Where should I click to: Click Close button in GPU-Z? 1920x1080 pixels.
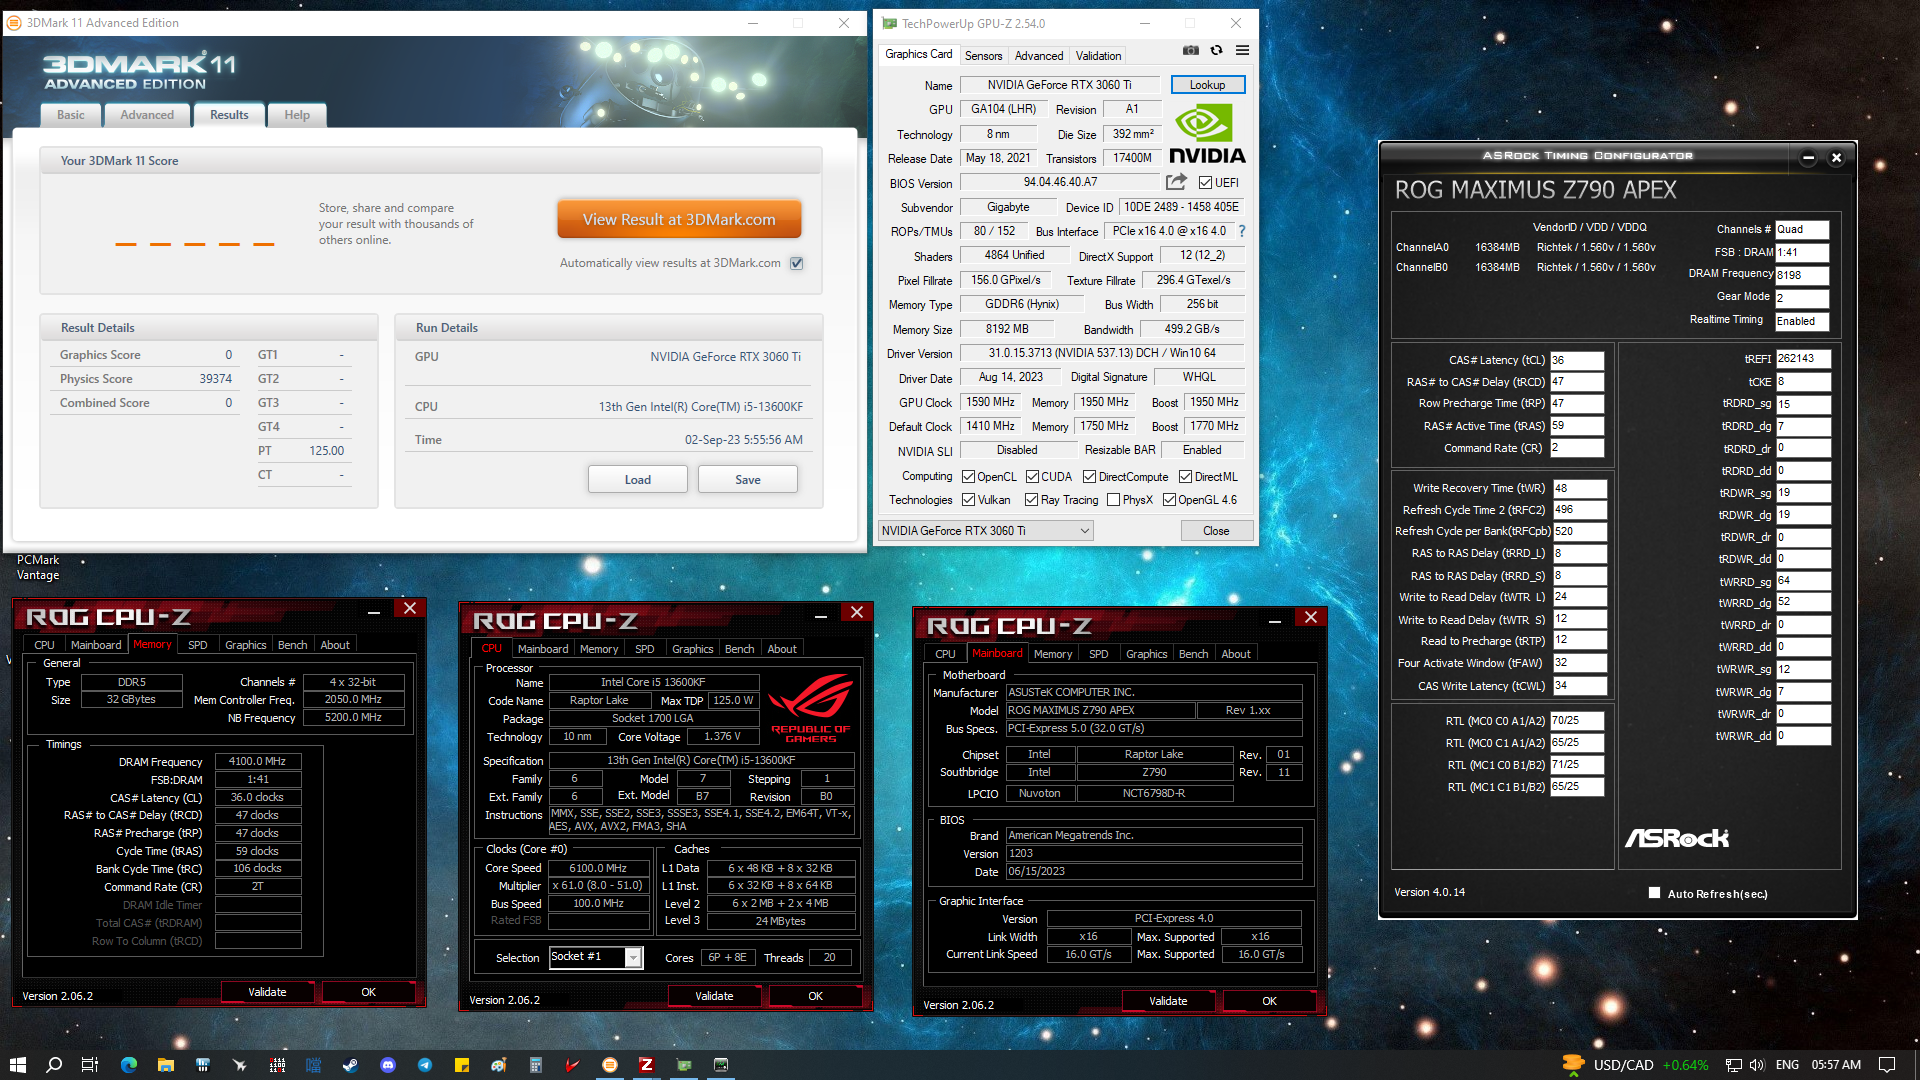(1216, 531)
